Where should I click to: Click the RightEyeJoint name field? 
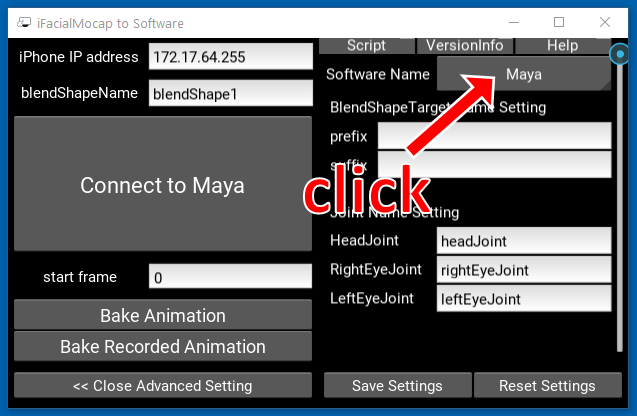pyautogui.click(x=524, y=269)
